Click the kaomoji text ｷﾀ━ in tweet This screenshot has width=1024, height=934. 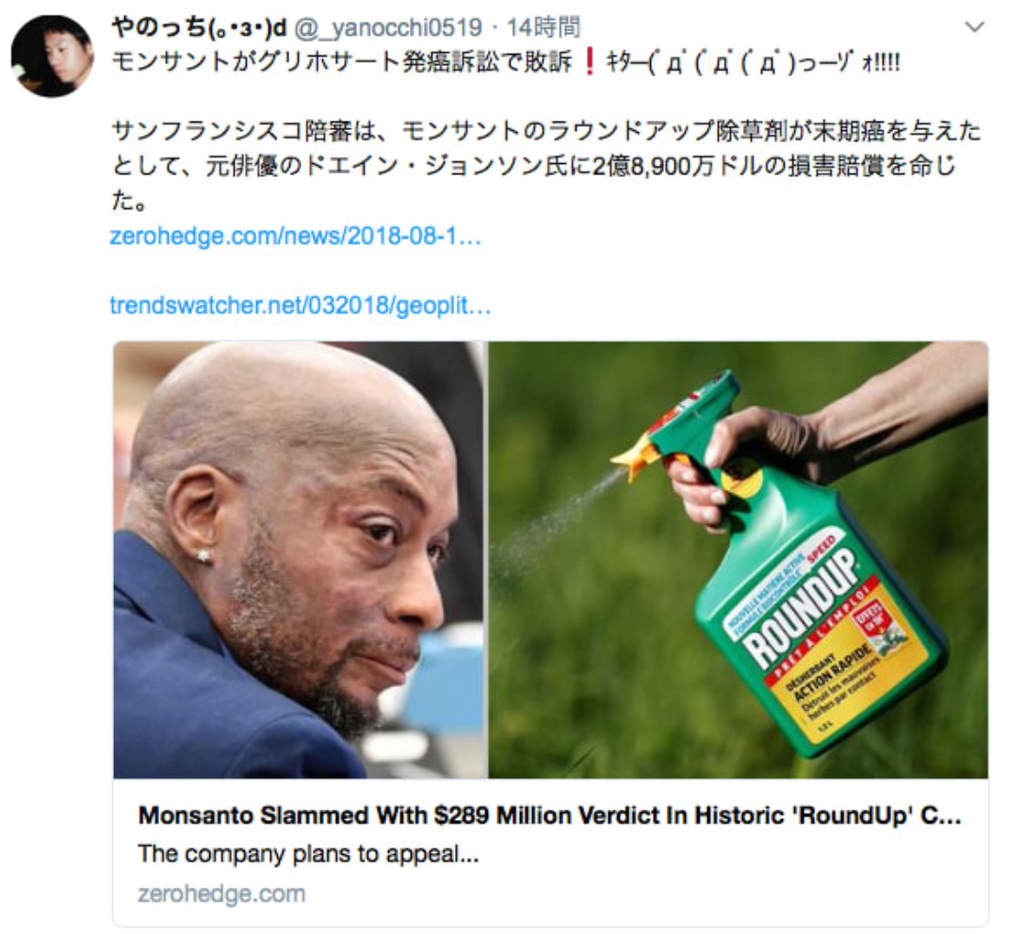pyautogui.click(x=753, y=63)
